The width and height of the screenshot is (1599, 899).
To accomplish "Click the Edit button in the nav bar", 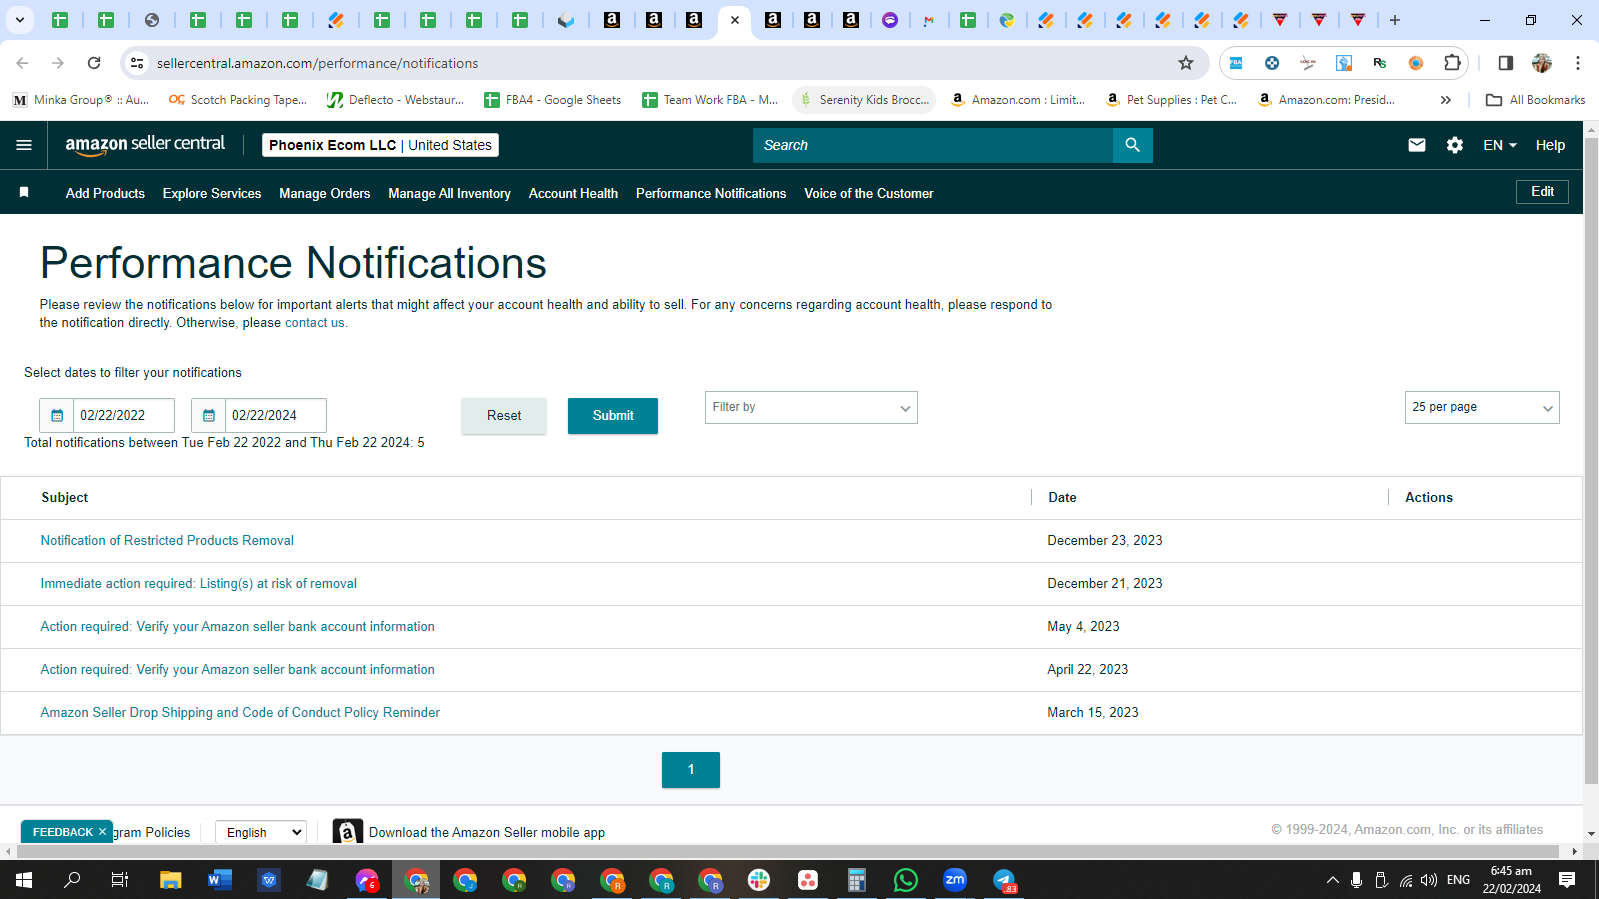I will coord(1542,192).
